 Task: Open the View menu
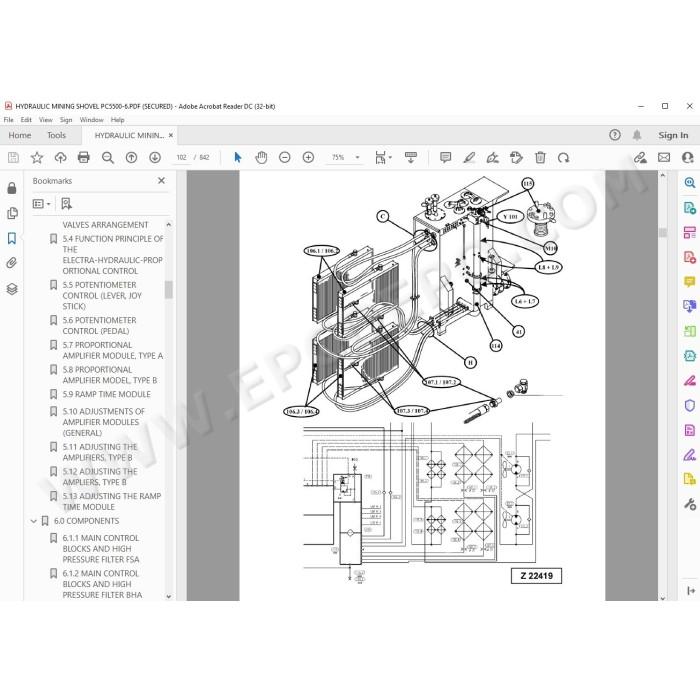[46, 120]
